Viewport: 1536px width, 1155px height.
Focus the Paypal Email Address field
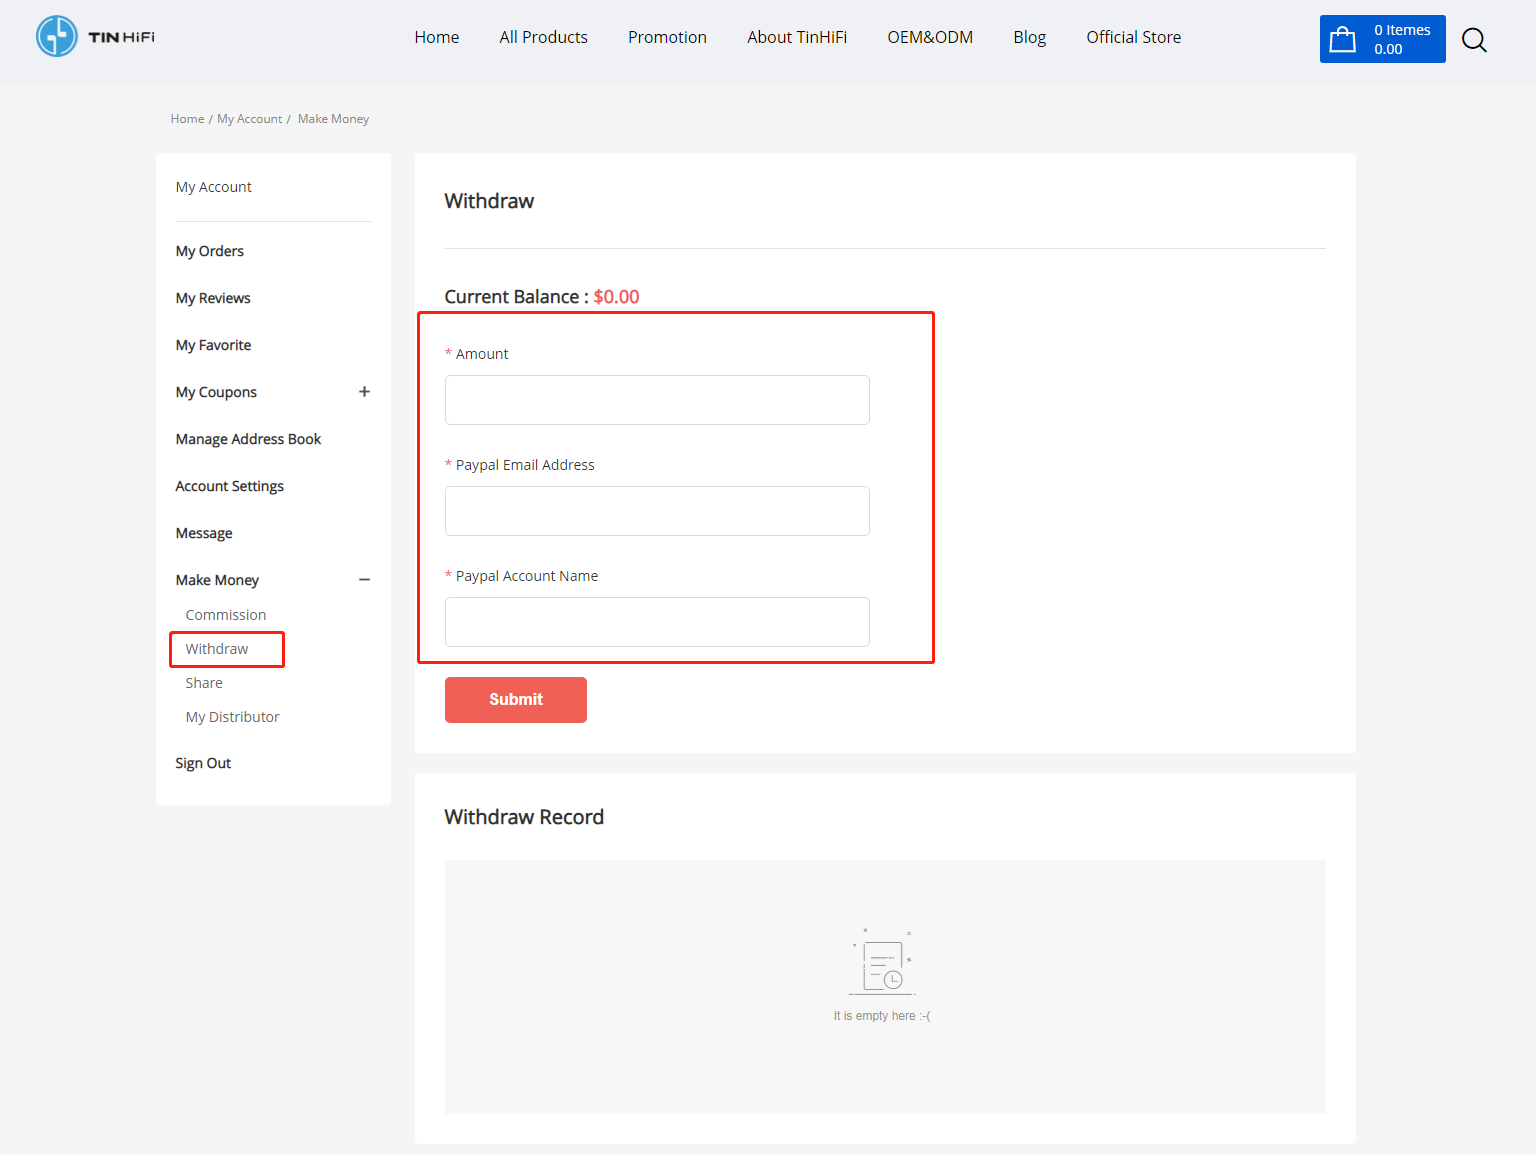click(x=657, y=511)
